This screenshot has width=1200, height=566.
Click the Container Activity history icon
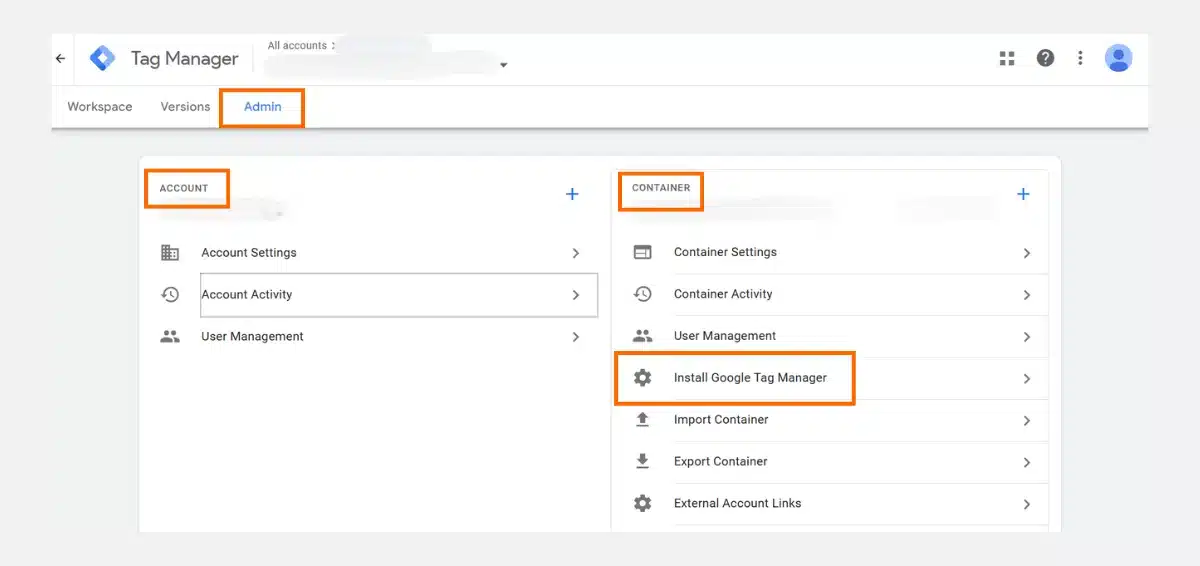642,294
